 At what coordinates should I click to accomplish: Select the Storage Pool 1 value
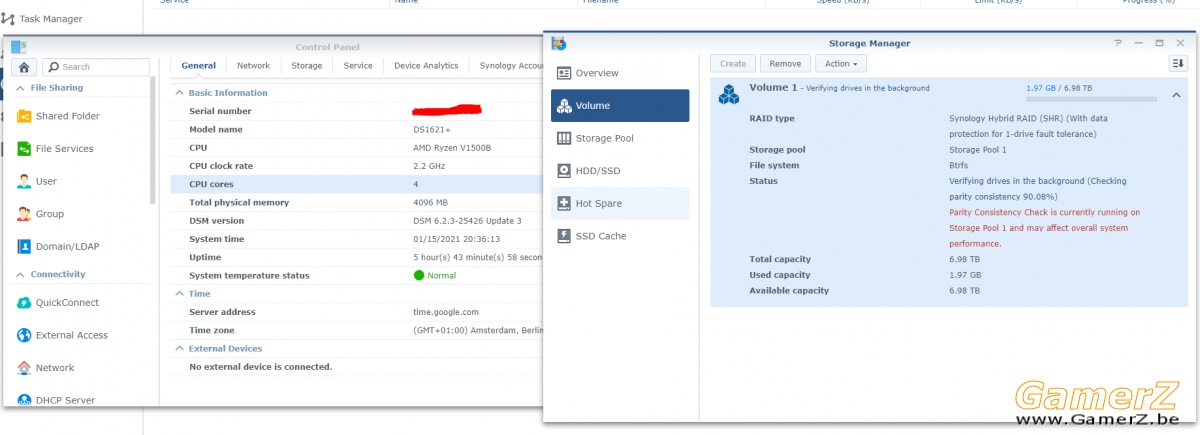978,150
